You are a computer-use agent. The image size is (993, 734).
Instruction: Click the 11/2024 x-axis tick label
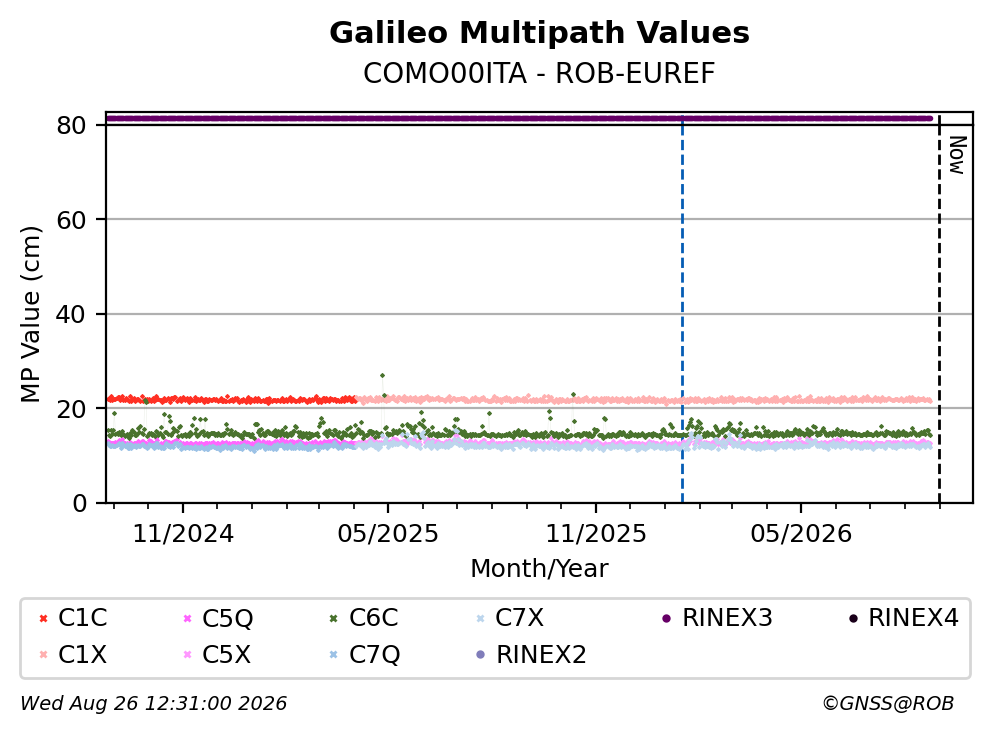tap(183, 534)
